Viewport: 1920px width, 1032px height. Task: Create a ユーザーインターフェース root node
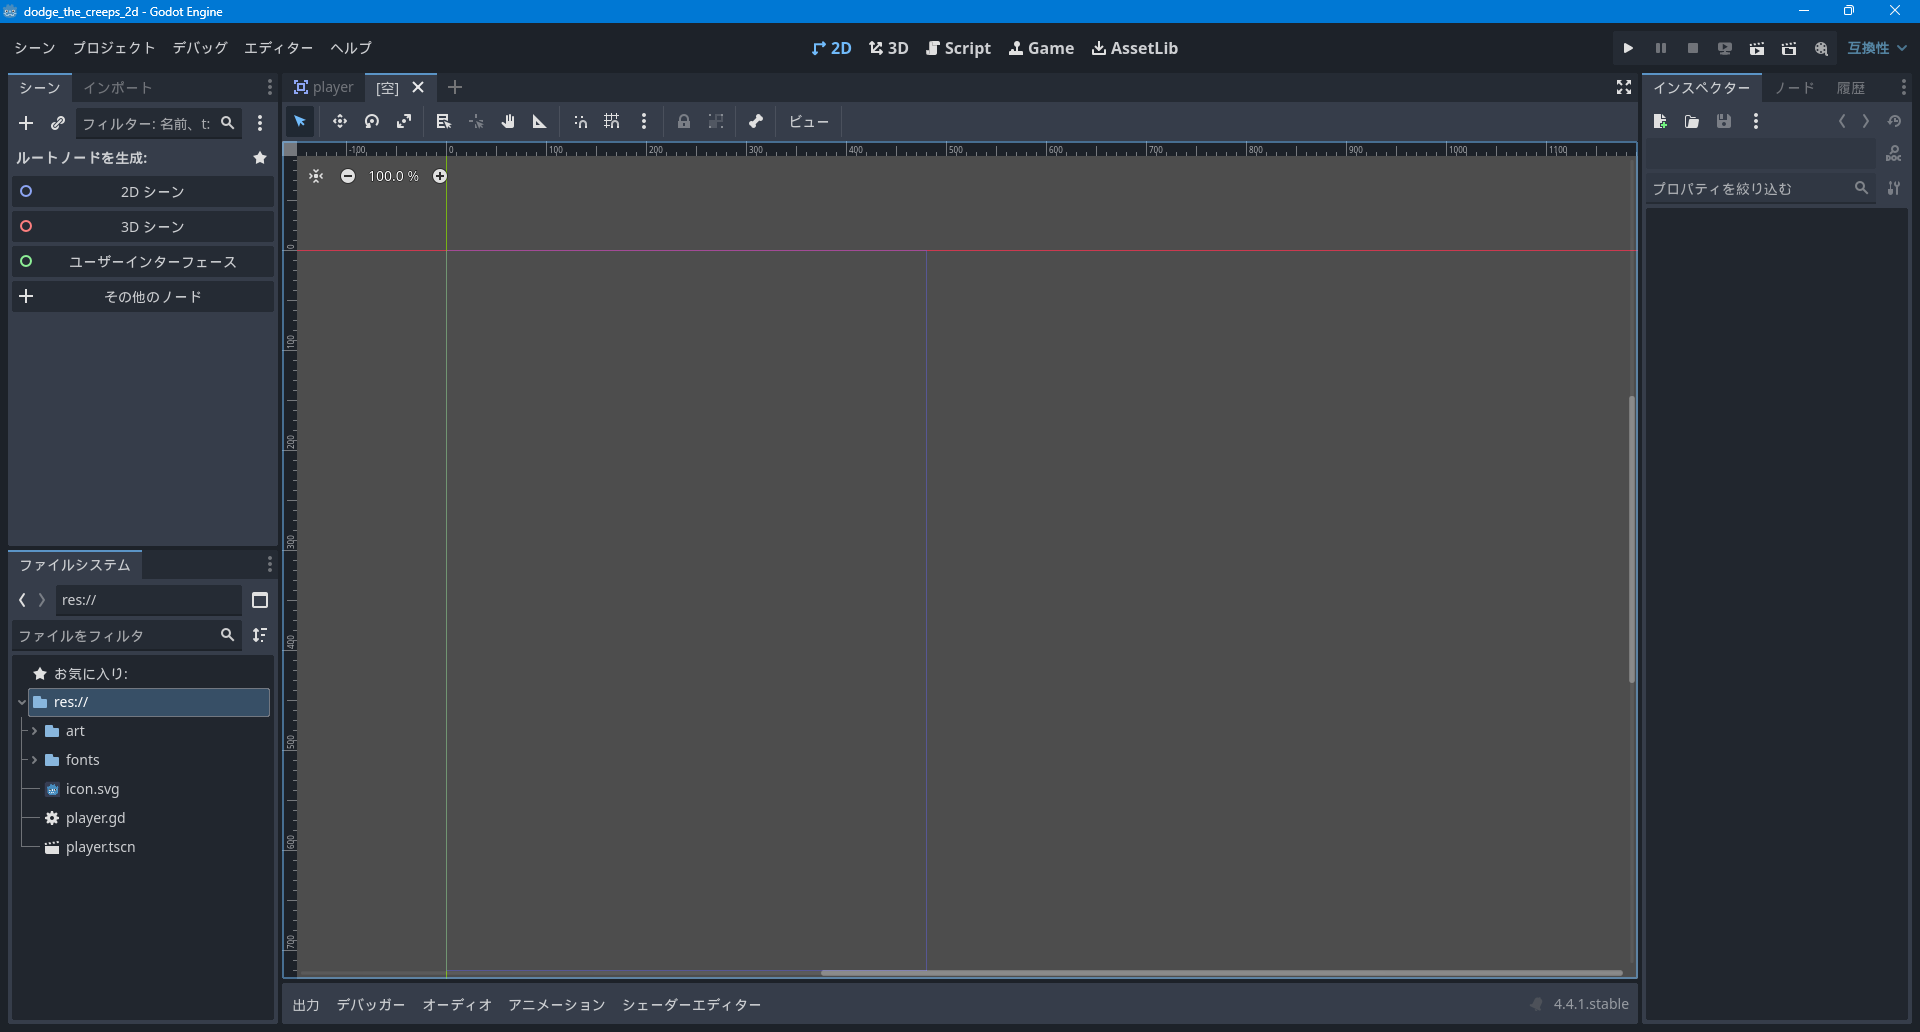143,261
